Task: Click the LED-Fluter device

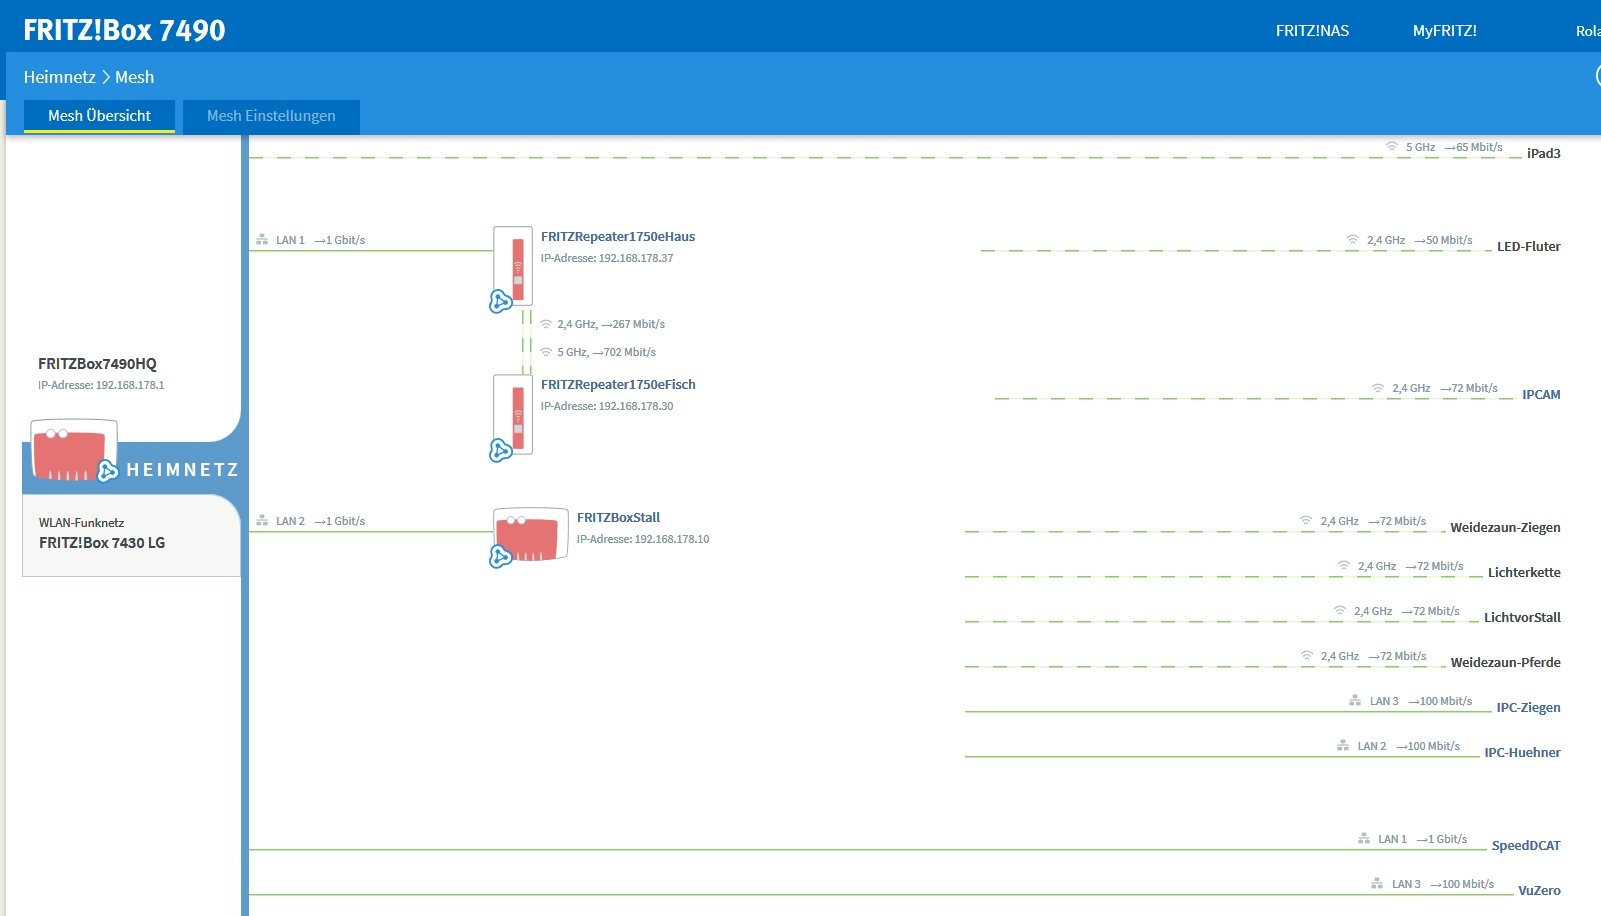Action: (x=1528, y=246)
